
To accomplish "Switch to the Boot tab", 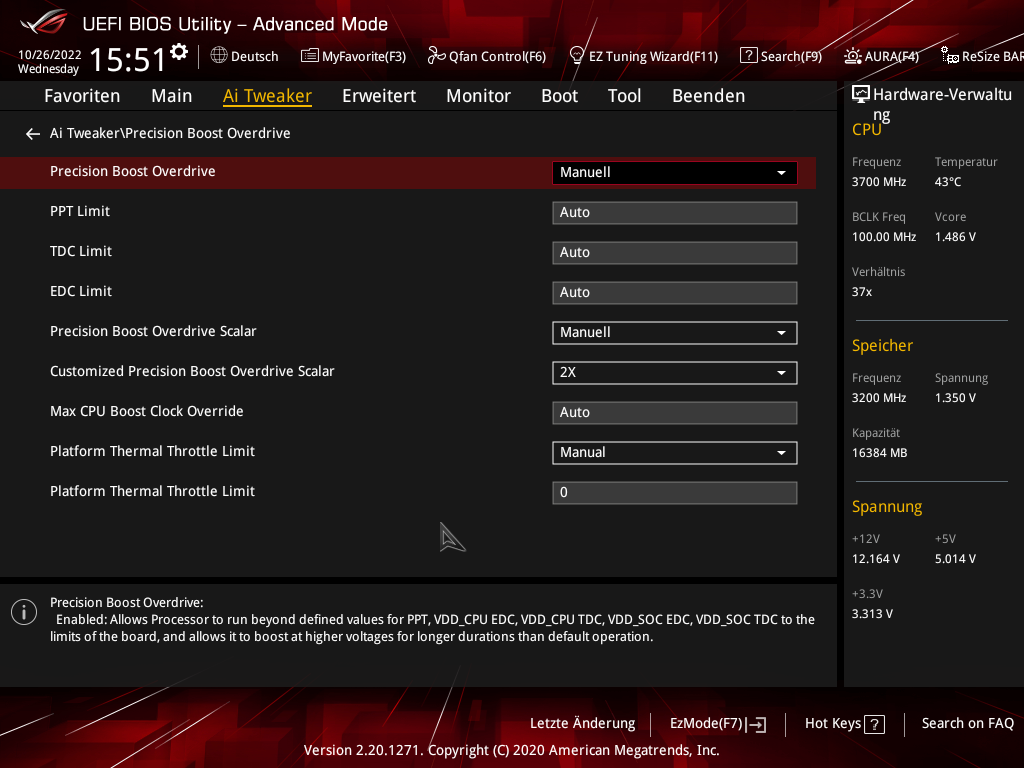I will 560,96.
